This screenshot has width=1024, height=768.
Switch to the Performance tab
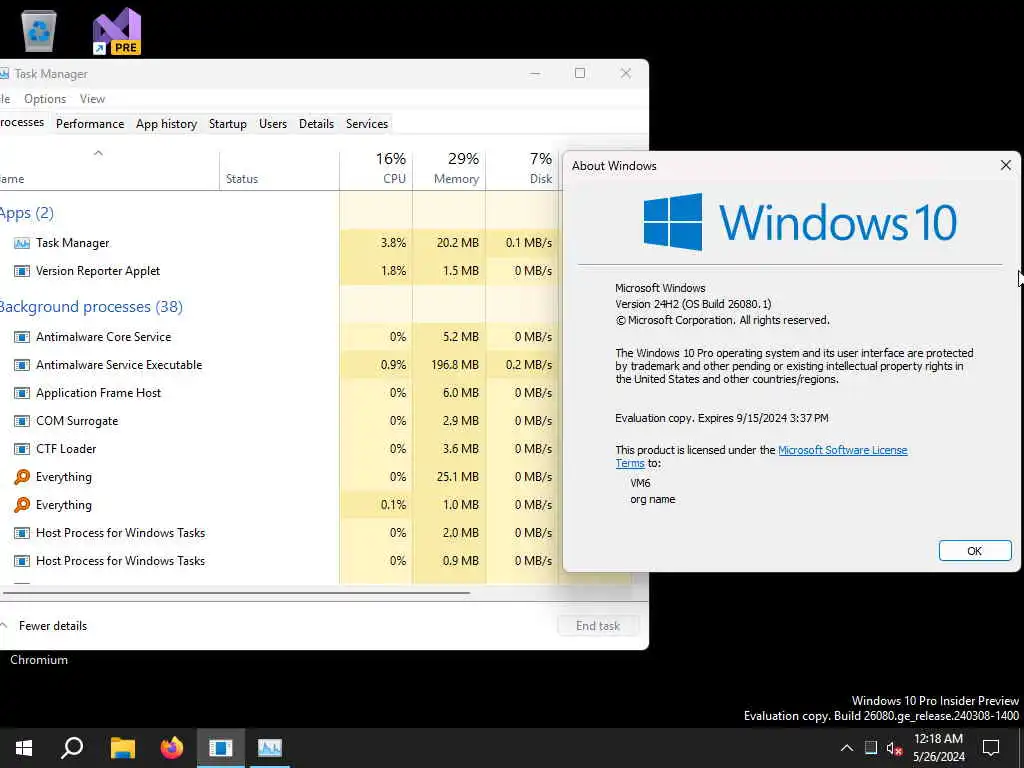point(90,124)
